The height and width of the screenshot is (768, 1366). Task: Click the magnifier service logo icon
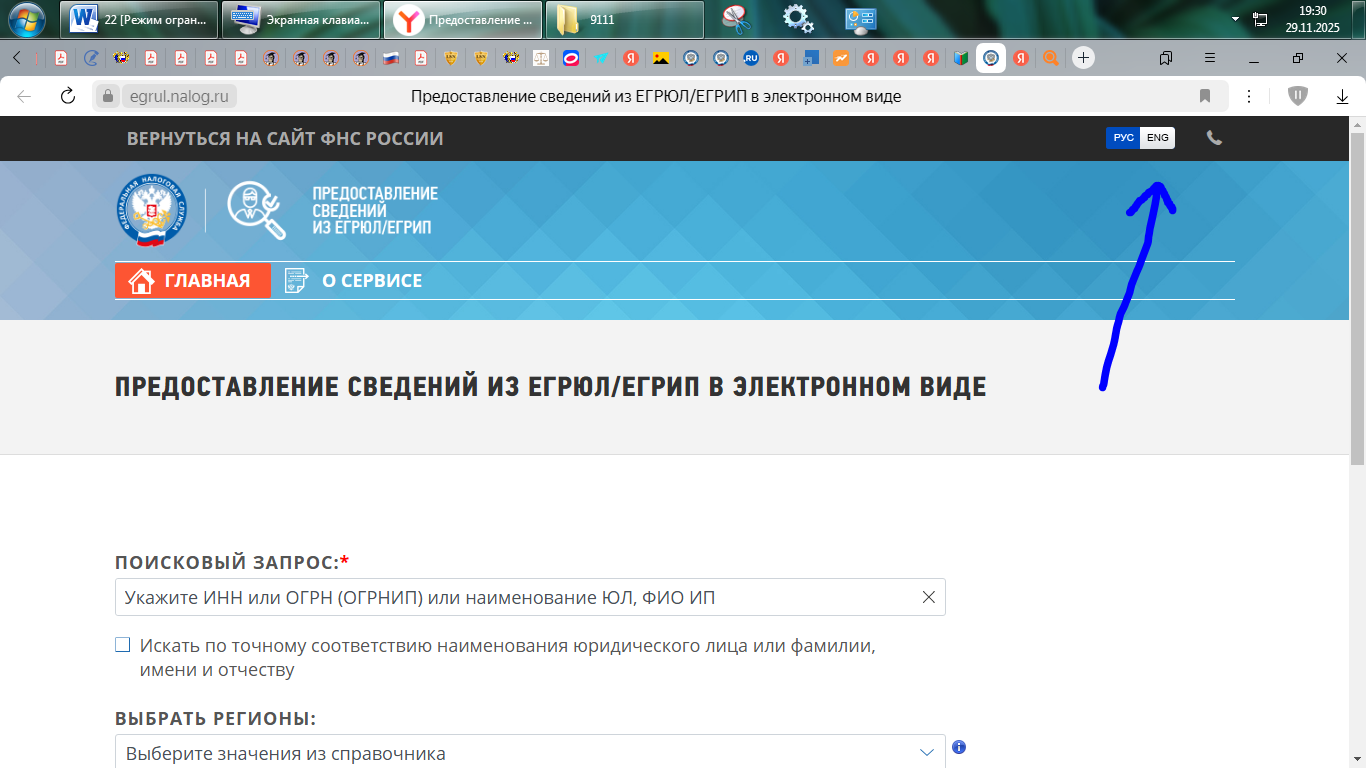pos(256,209)
